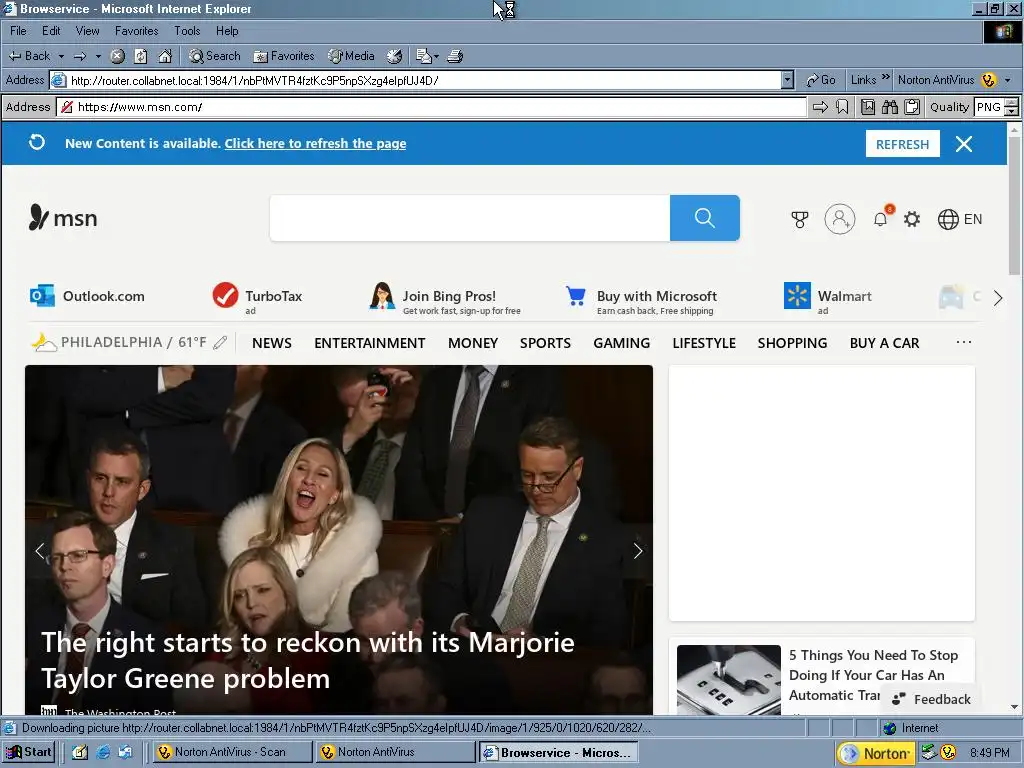
Task: Open the Edit menu
Action: (x=51, y=31)
